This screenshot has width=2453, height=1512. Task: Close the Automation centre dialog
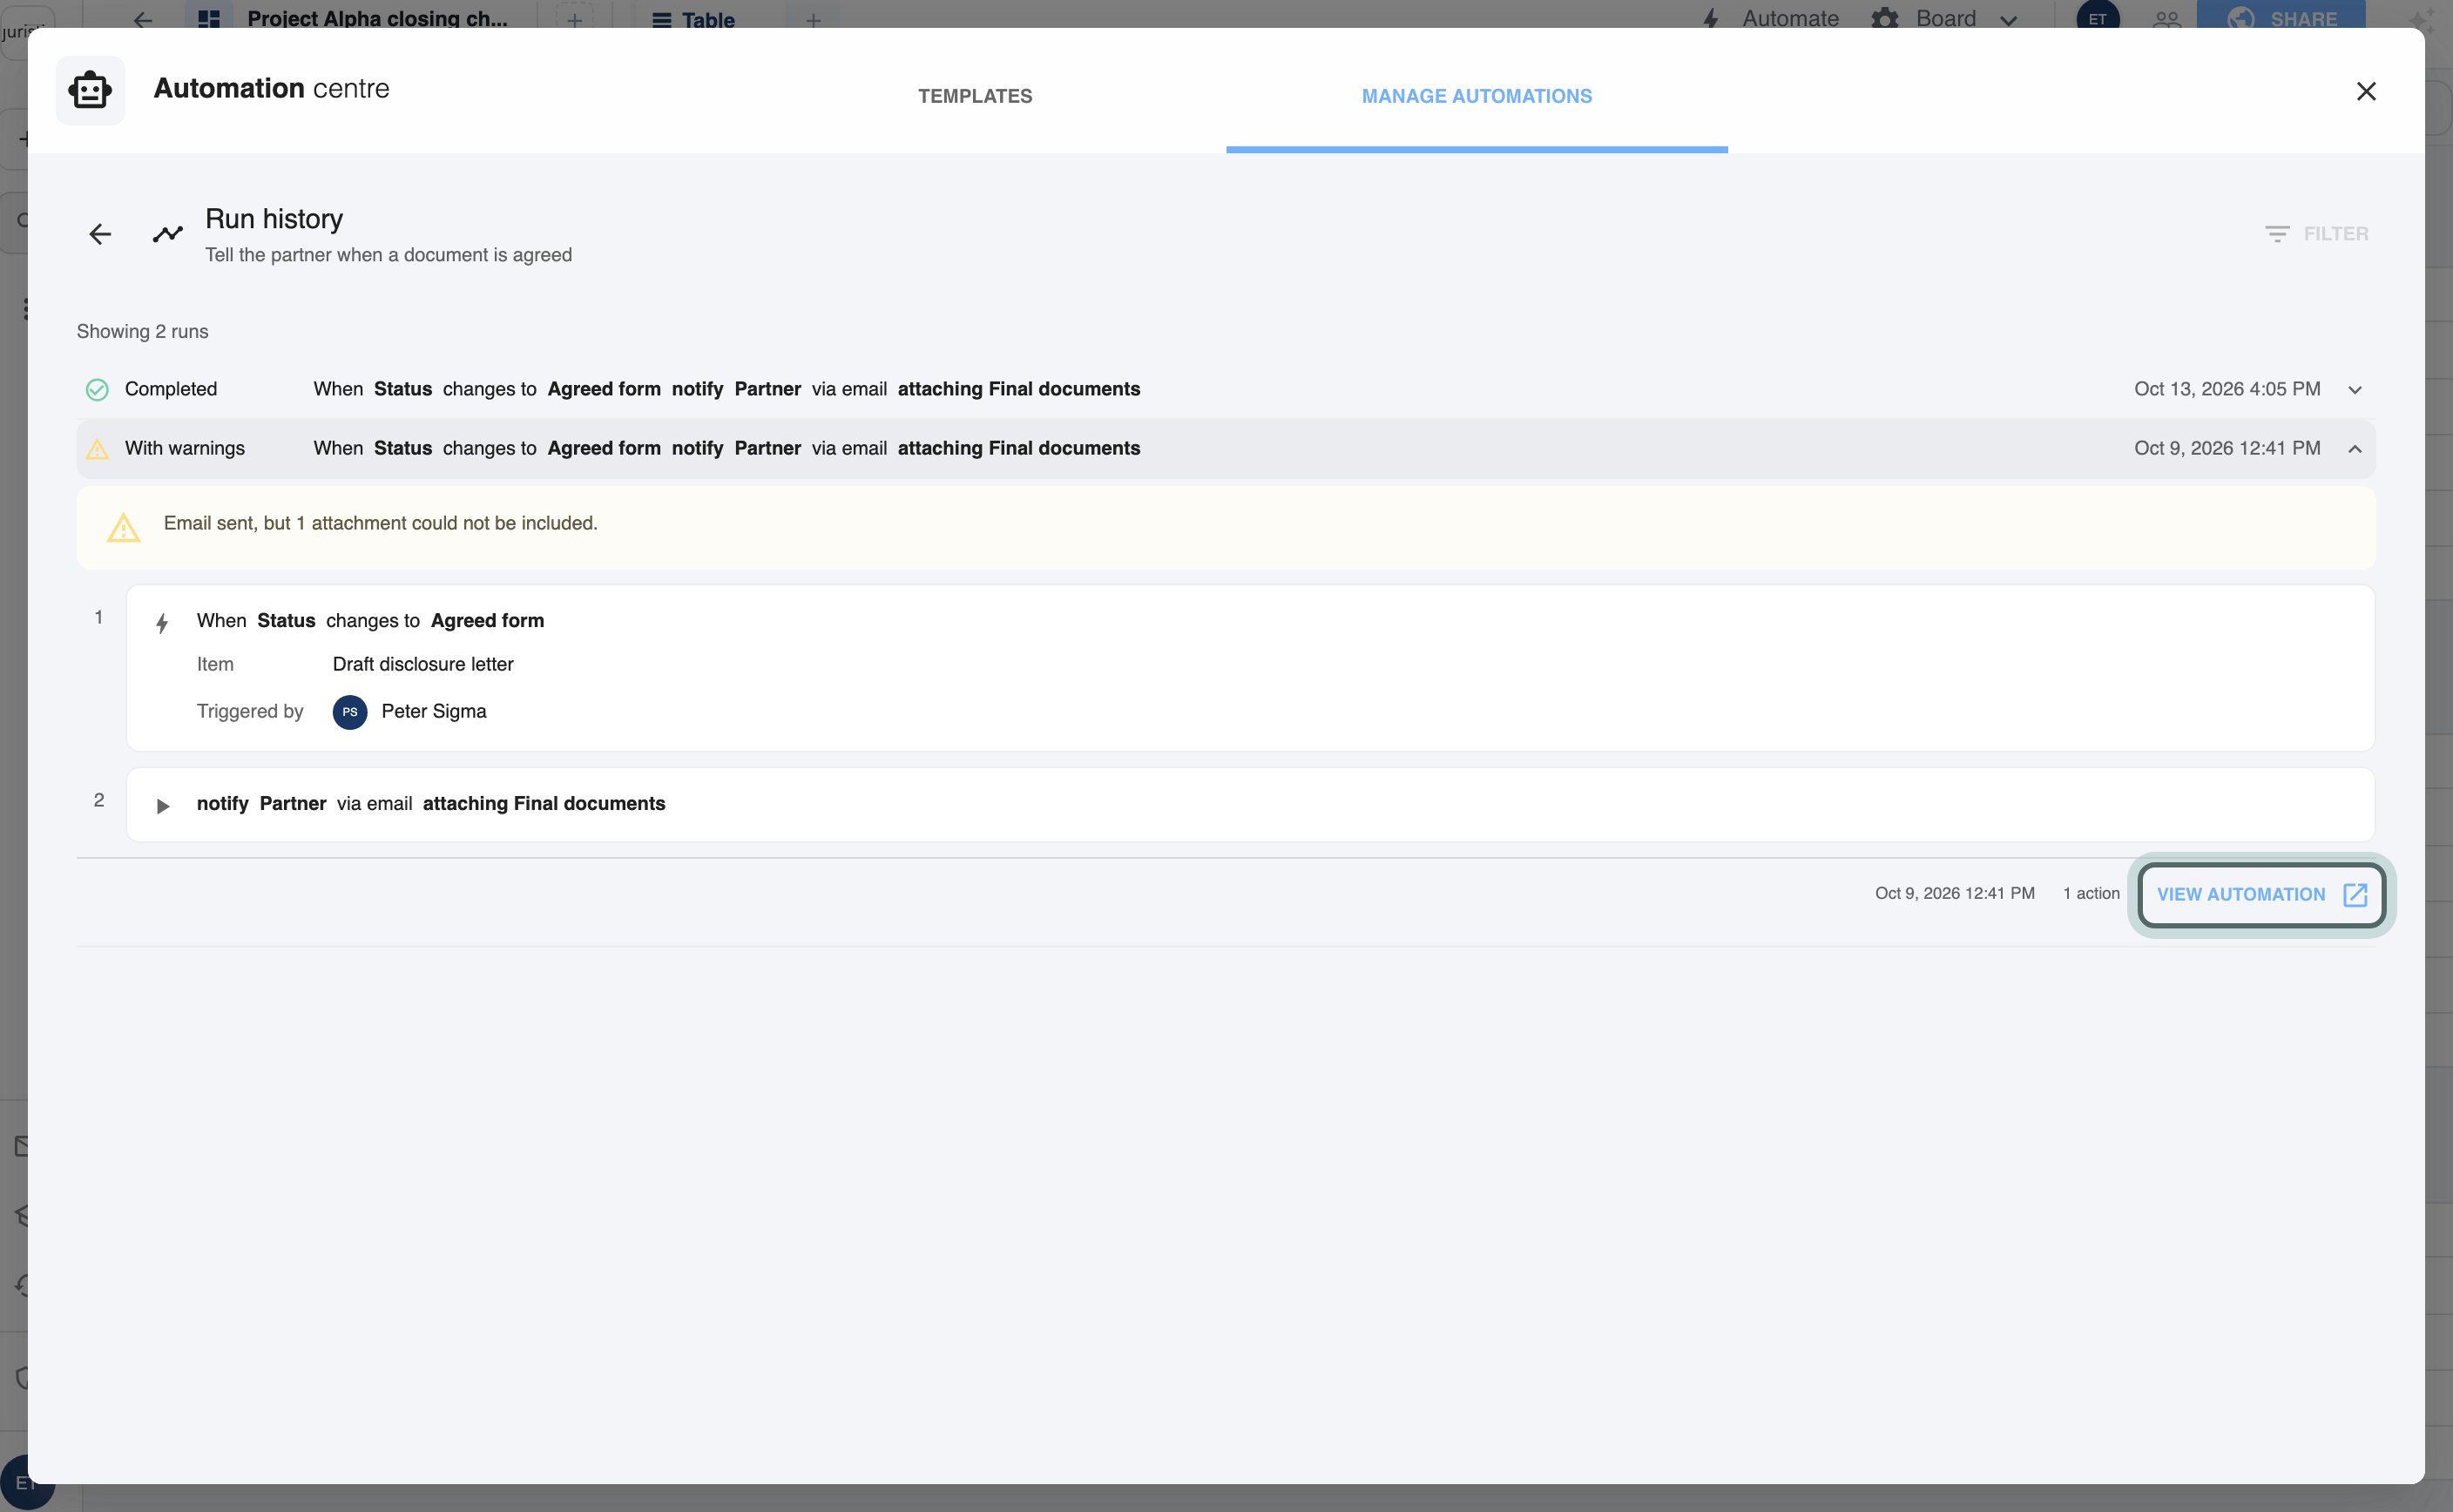coord(2365,91)
